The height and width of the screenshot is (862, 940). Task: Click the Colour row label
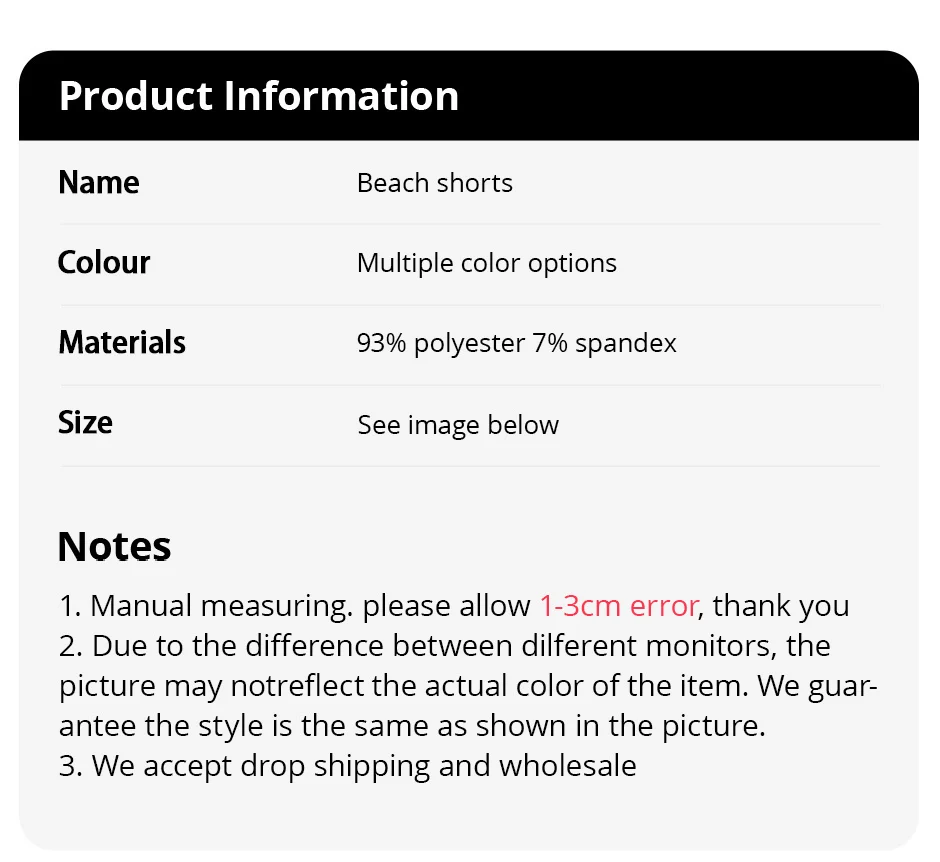(104, 263)
